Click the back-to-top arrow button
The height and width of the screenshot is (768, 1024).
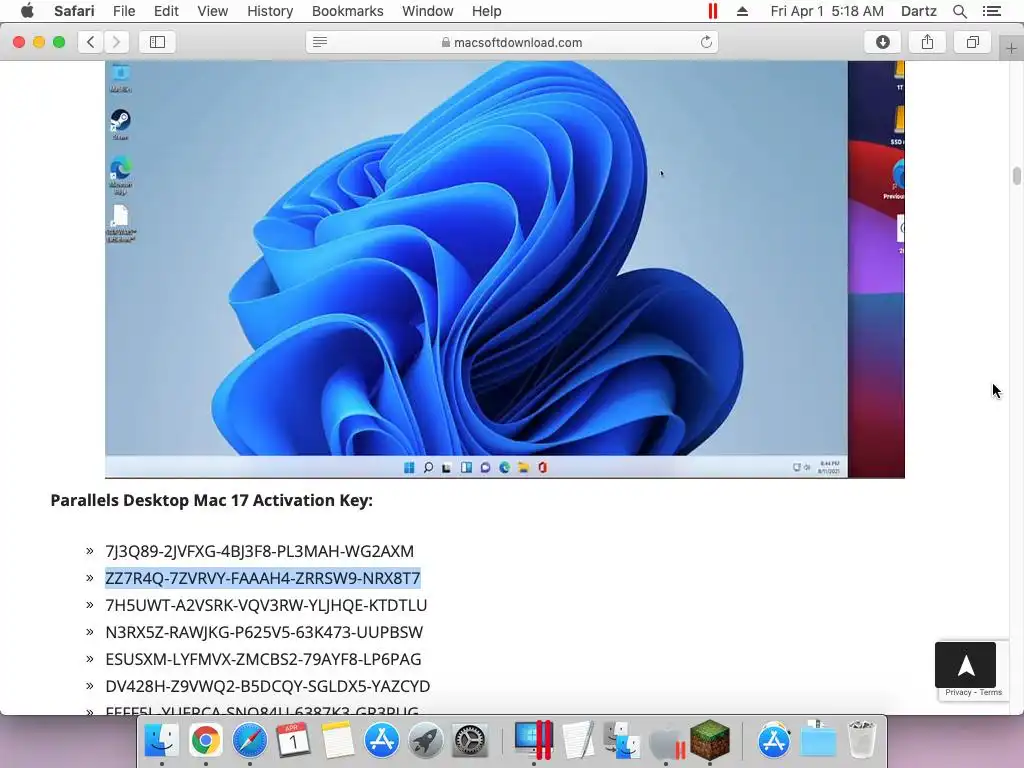click(965, 665)
